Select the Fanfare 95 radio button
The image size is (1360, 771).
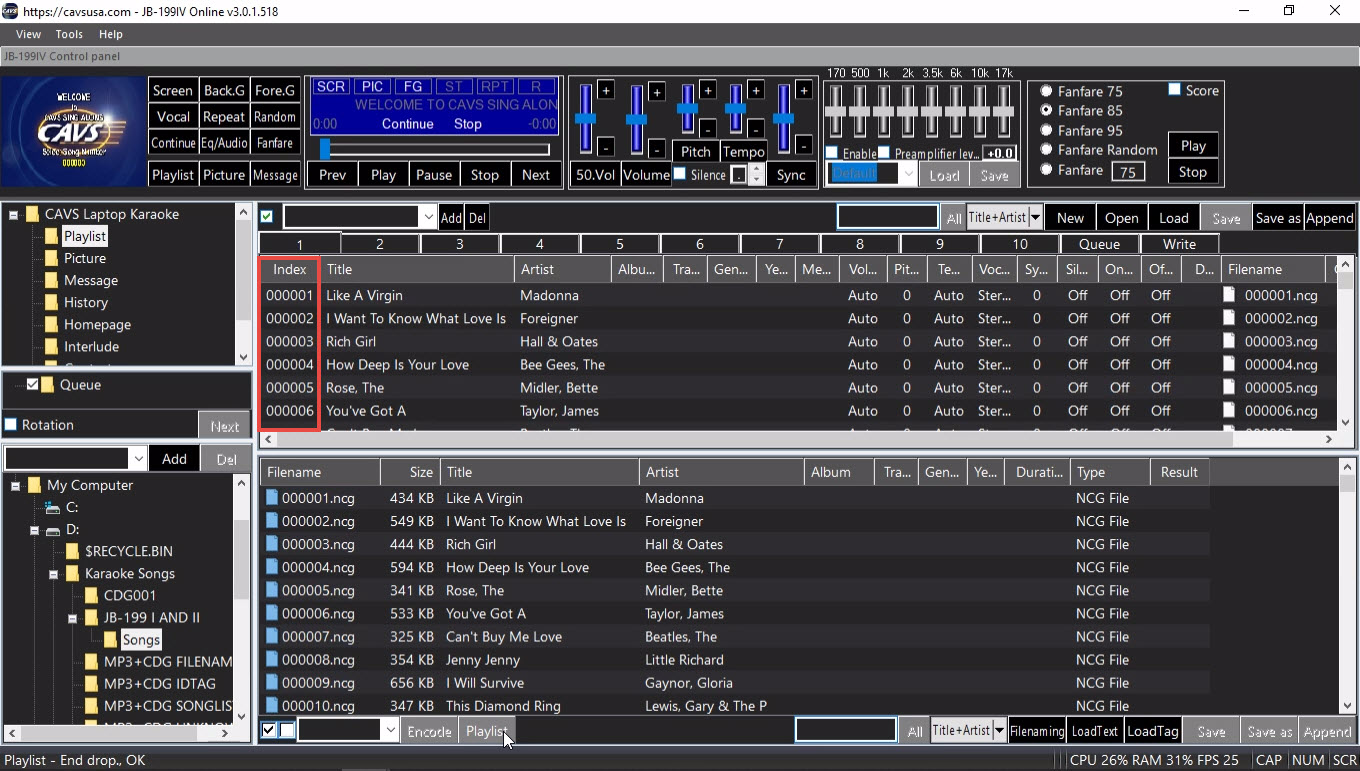(1047, 130)
